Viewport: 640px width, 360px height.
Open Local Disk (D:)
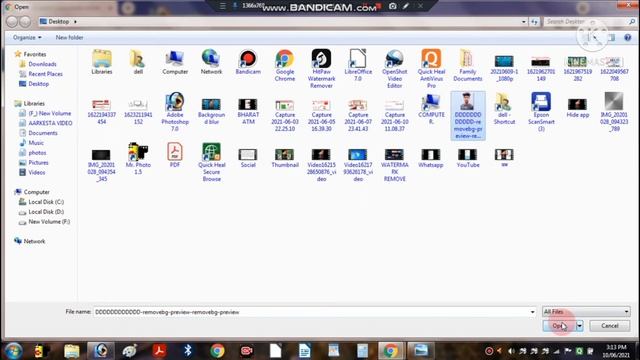tap(46, 212)
